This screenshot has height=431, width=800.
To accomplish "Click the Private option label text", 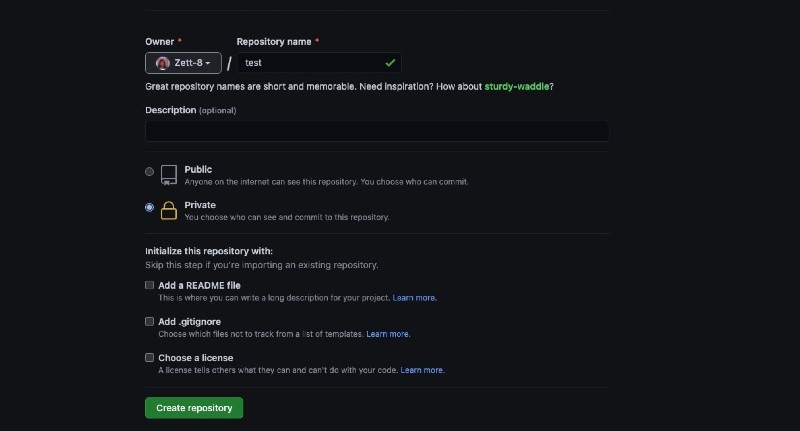I will (200, 205).
